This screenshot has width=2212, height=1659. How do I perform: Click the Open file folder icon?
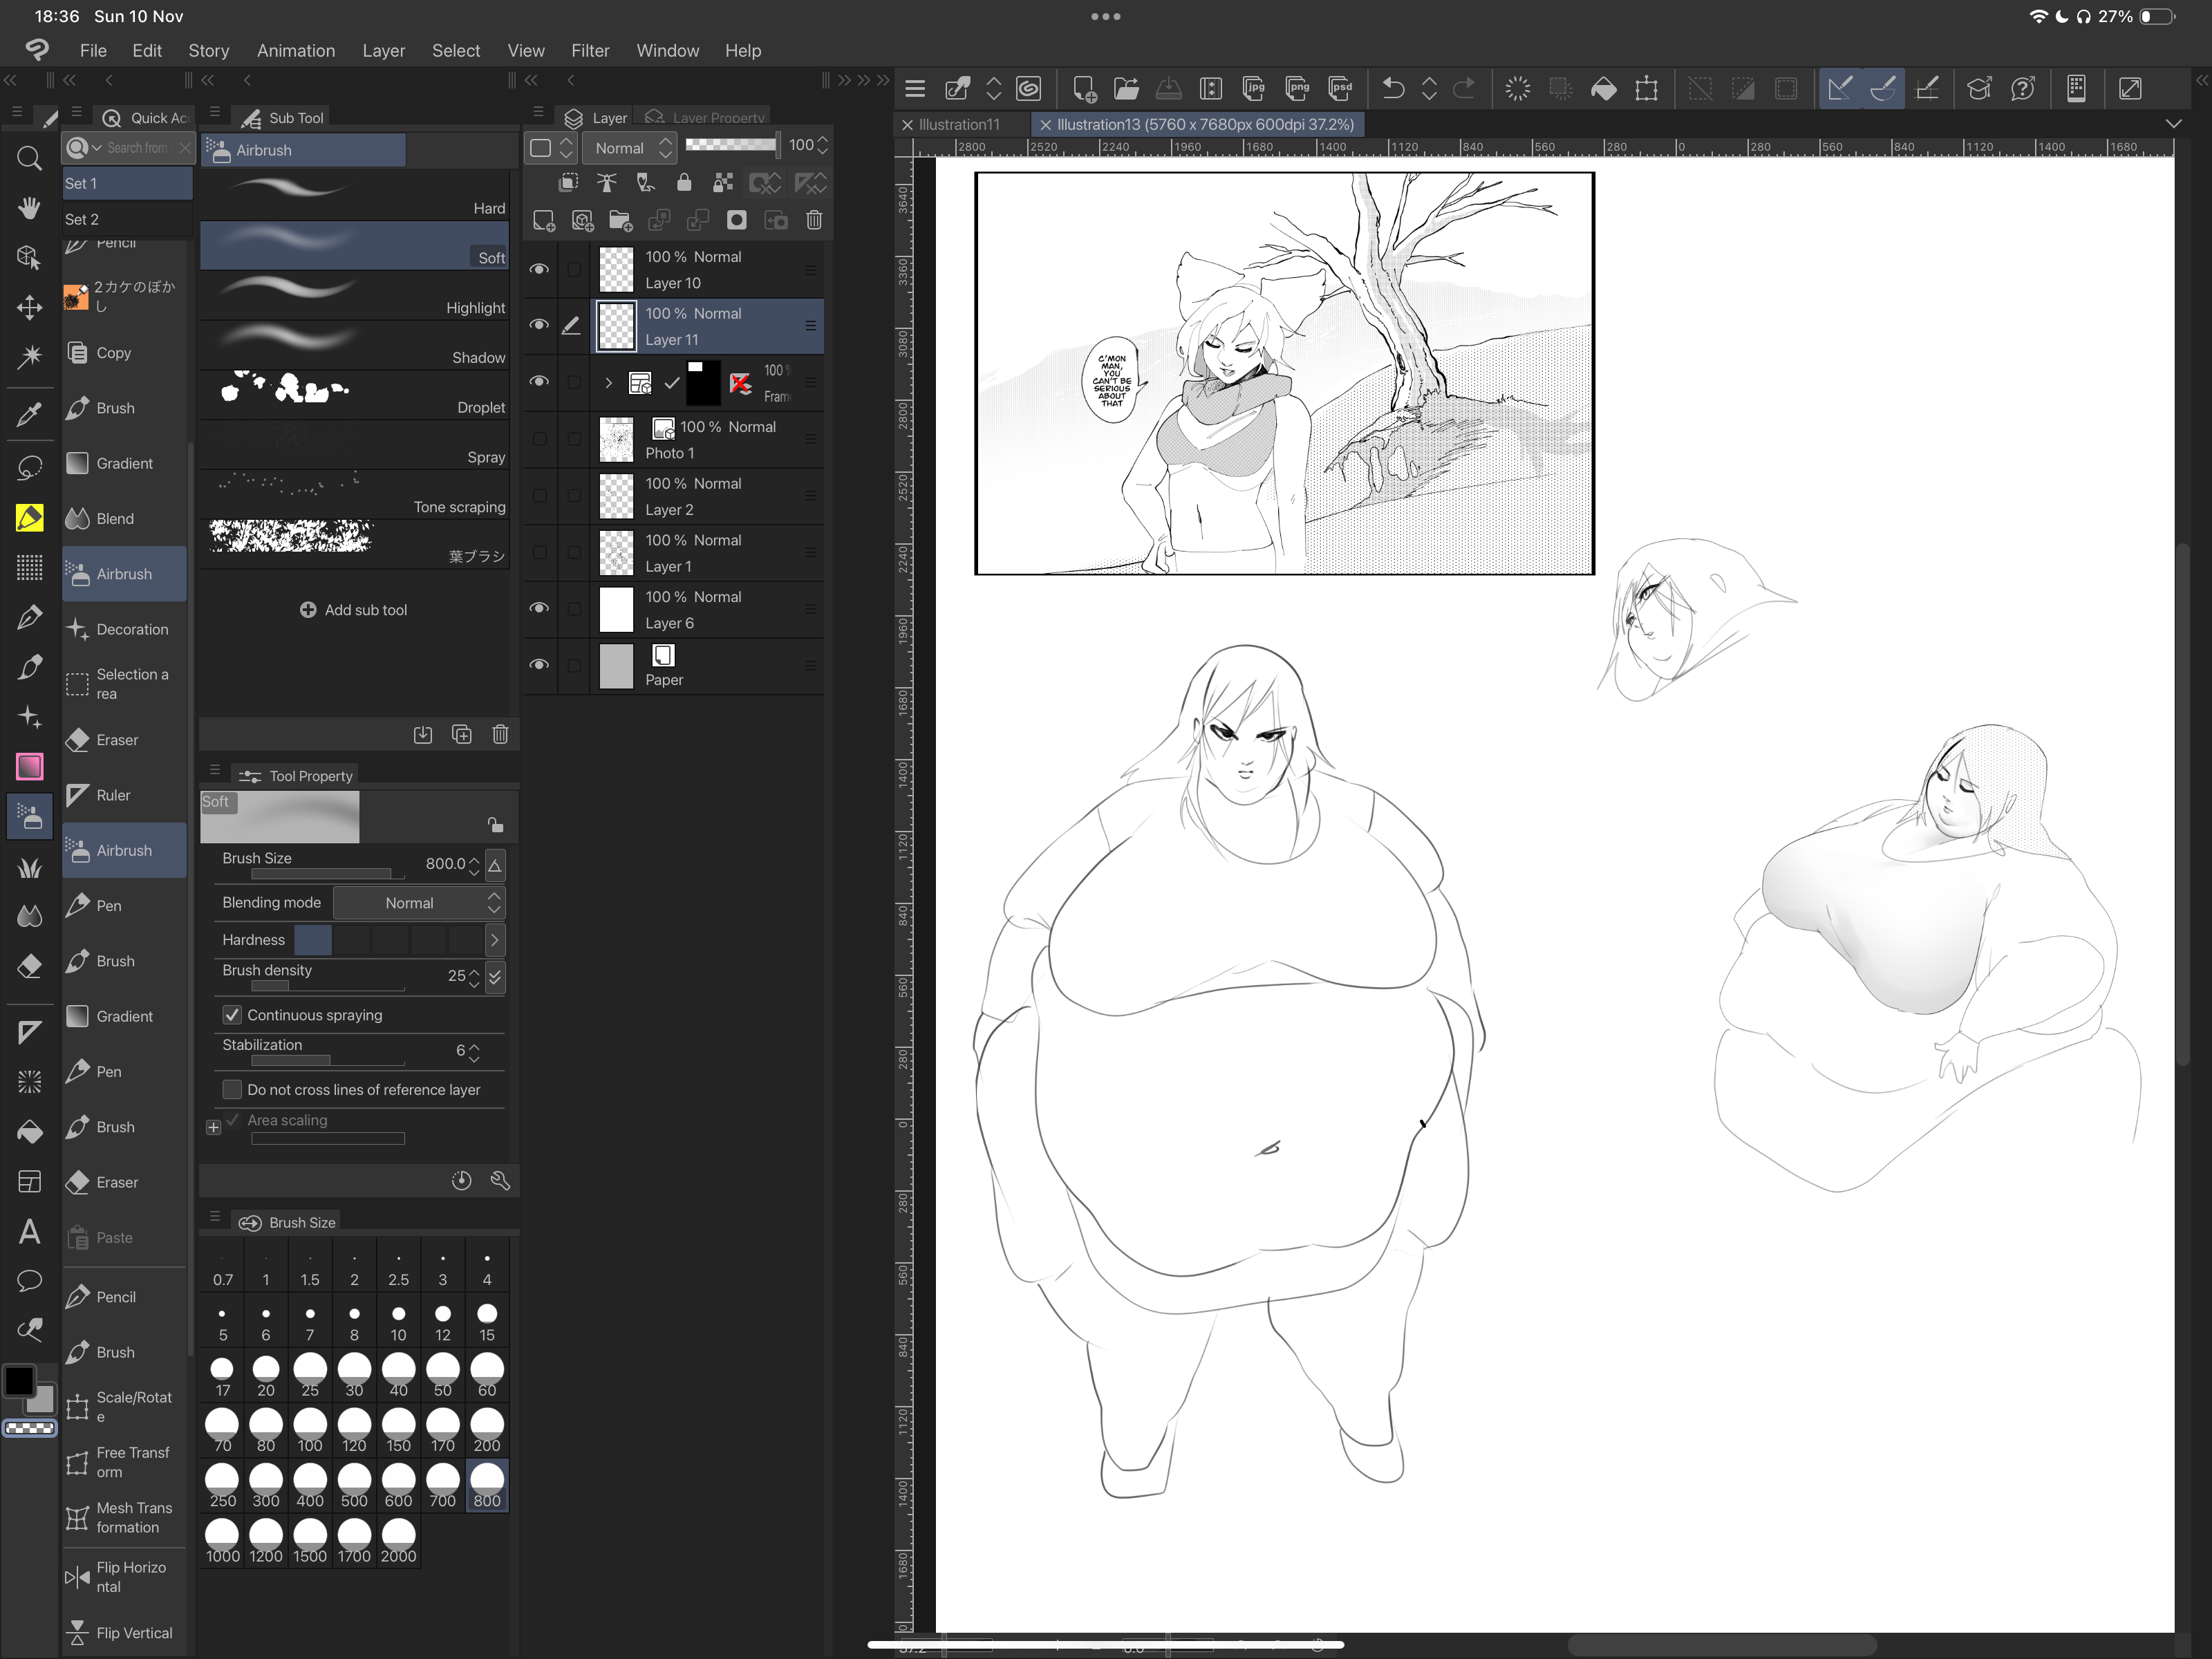[1126, 89]
